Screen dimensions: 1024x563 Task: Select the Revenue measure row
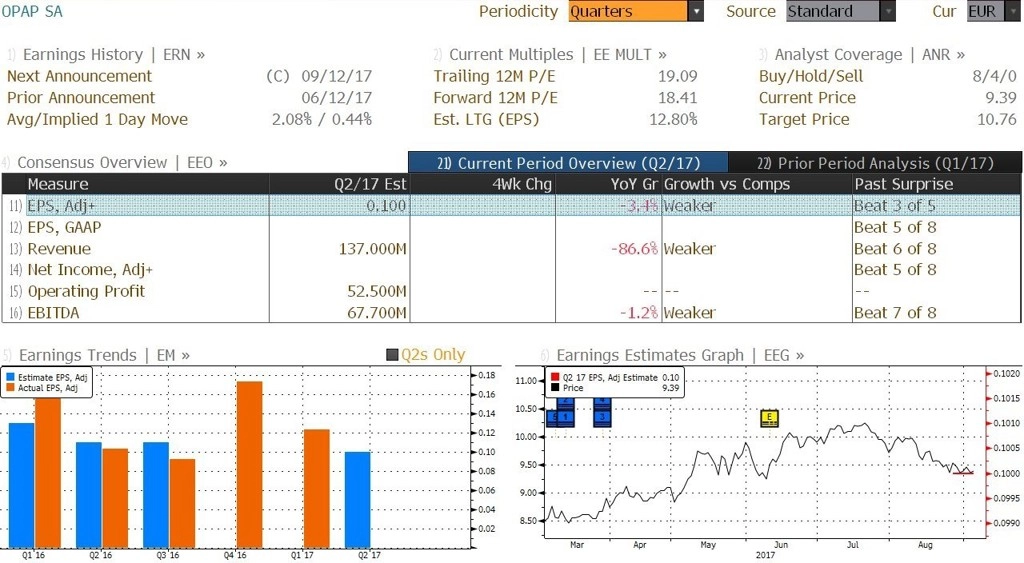[511, 249]
